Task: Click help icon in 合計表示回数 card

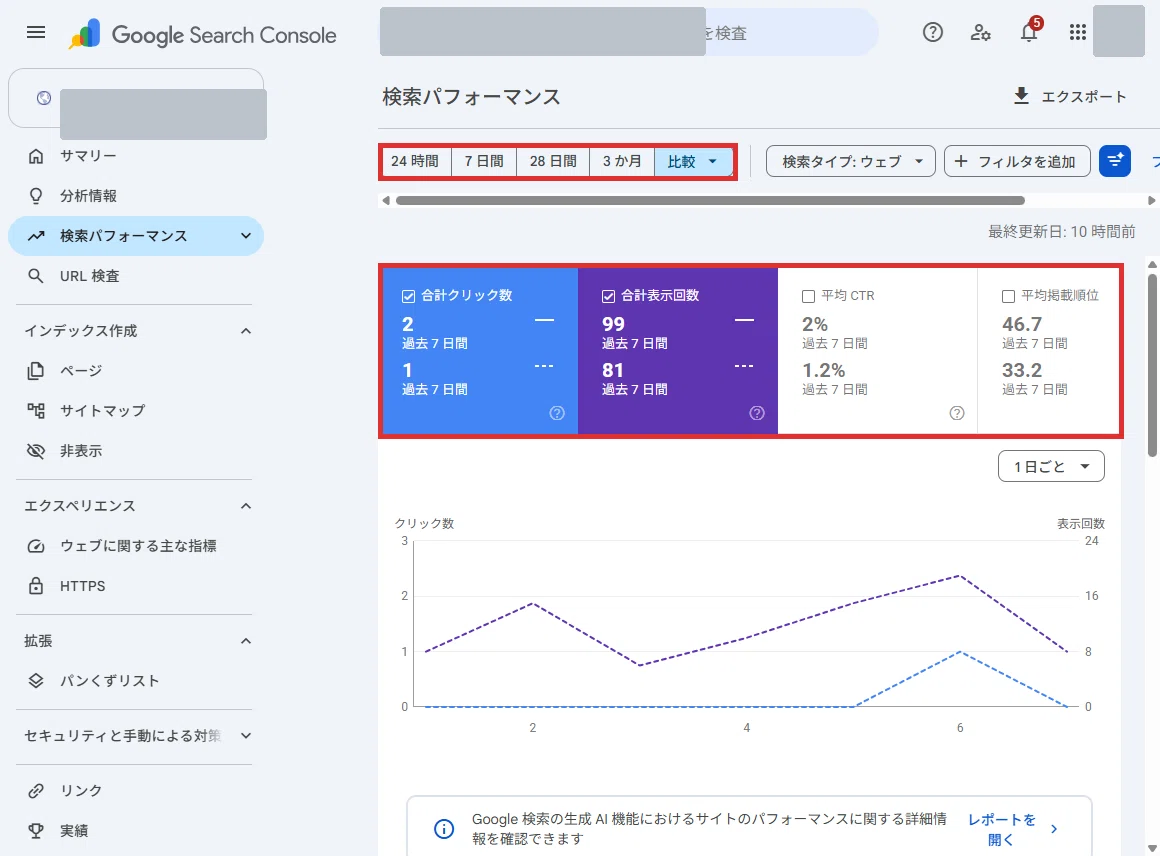Action: click(x=757, y=413)
